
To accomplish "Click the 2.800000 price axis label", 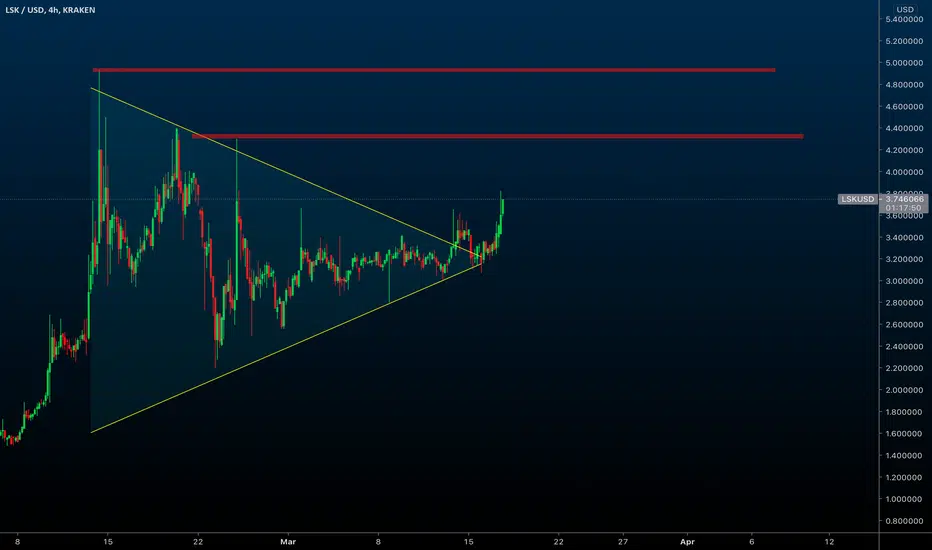I will pos(904,303).
